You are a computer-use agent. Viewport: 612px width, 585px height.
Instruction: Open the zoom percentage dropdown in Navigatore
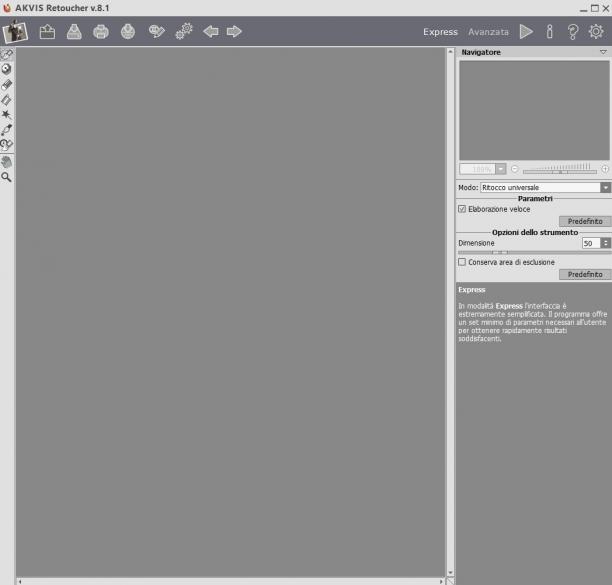coord(501,169)
